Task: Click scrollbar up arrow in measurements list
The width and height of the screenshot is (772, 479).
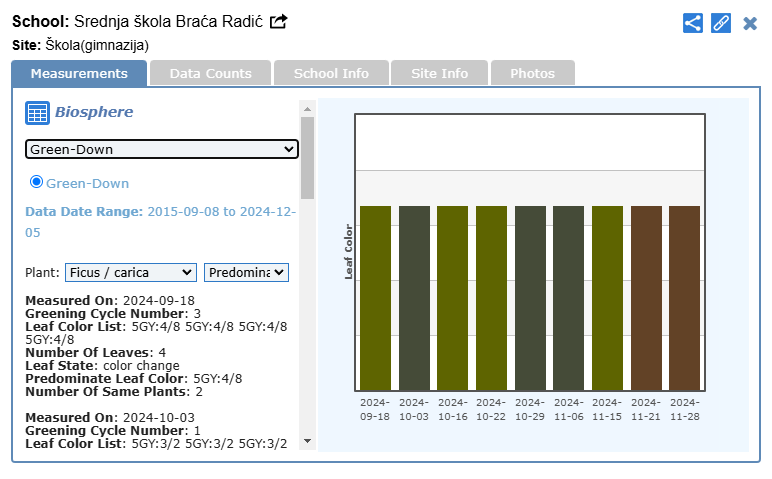Action: tap(307, 108)
